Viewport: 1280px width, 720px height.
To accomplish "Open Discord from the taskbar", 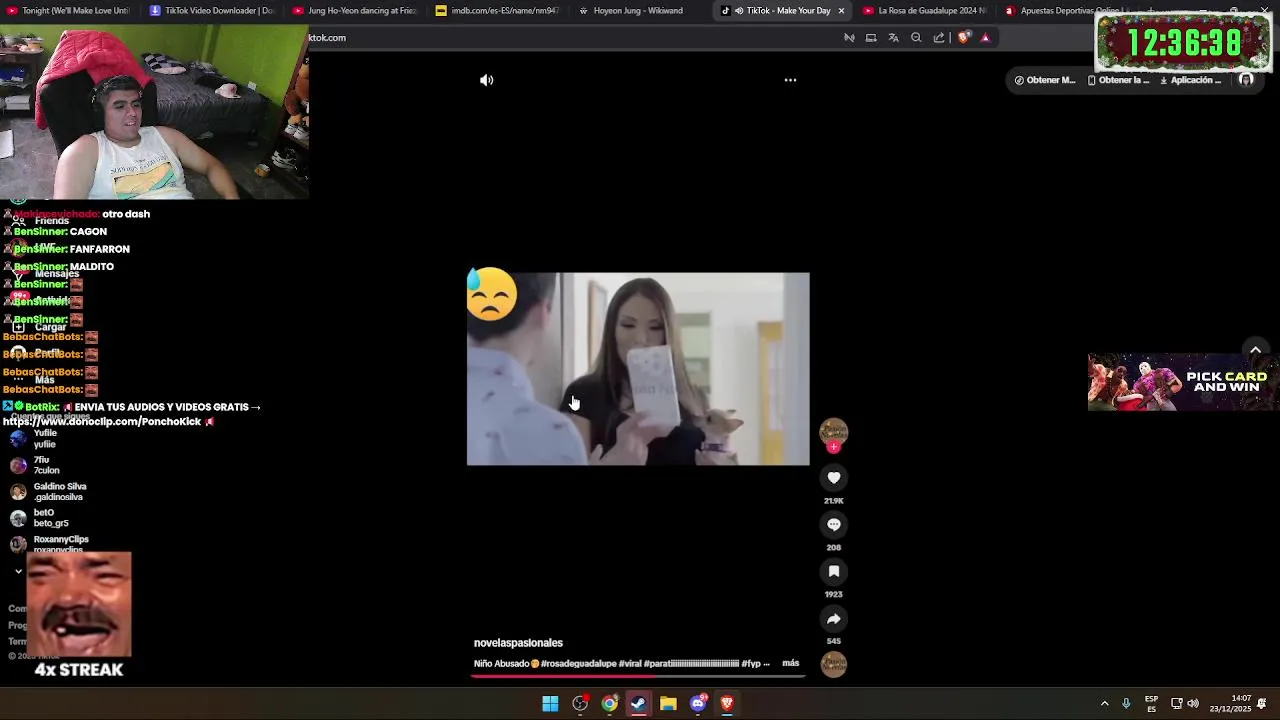I will (x=698, y=704).
